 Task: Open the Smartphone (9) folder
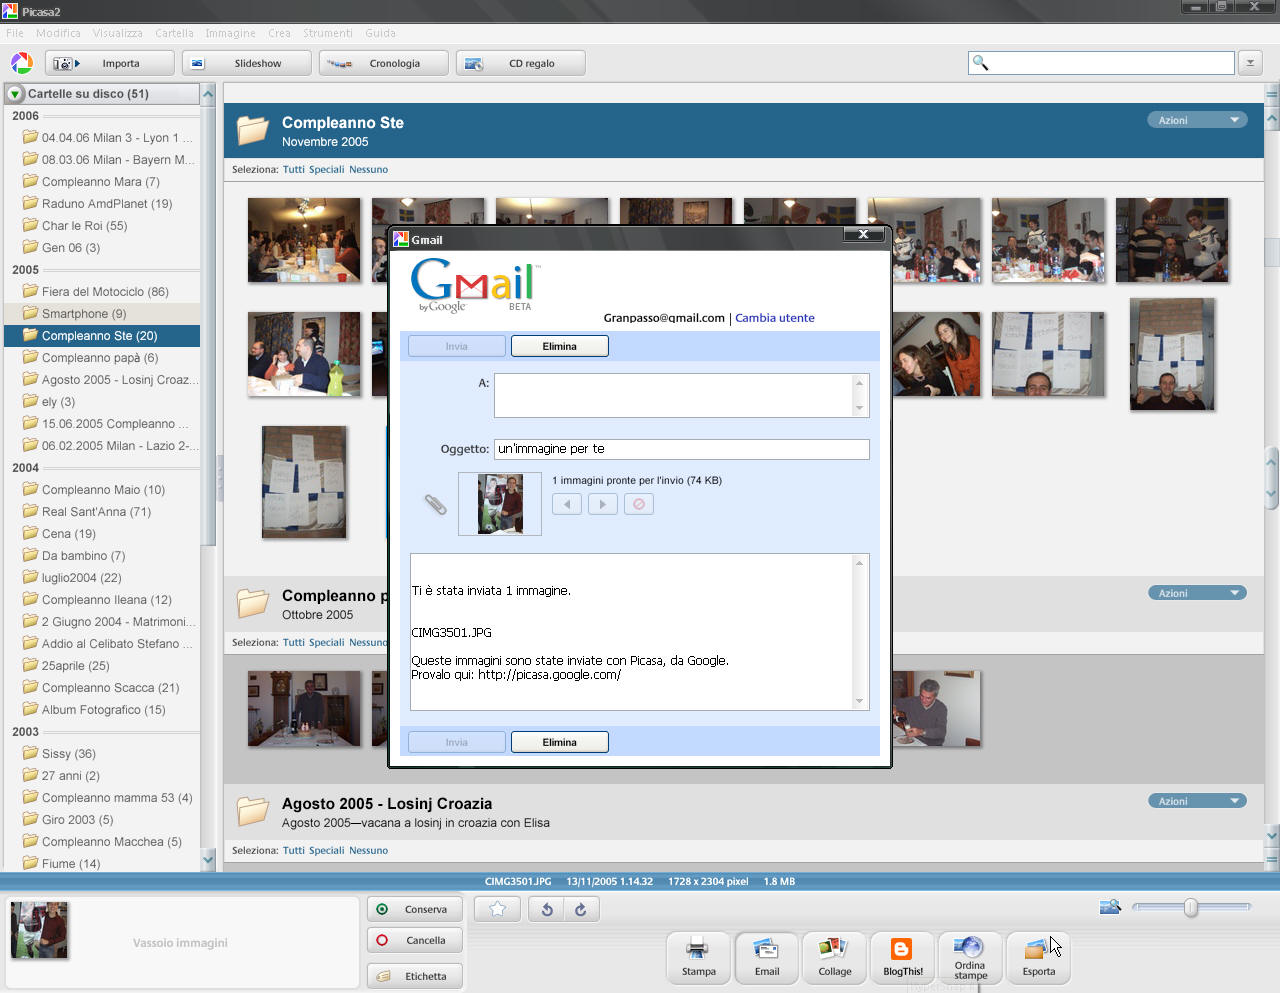coord(102,314)
